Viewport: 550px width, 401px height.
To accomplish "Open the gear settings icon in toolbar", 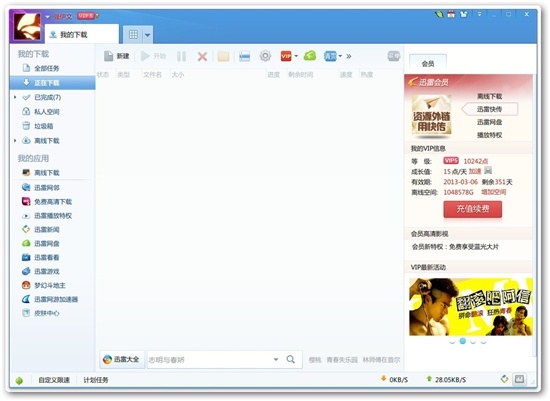I will click(265, 56).
